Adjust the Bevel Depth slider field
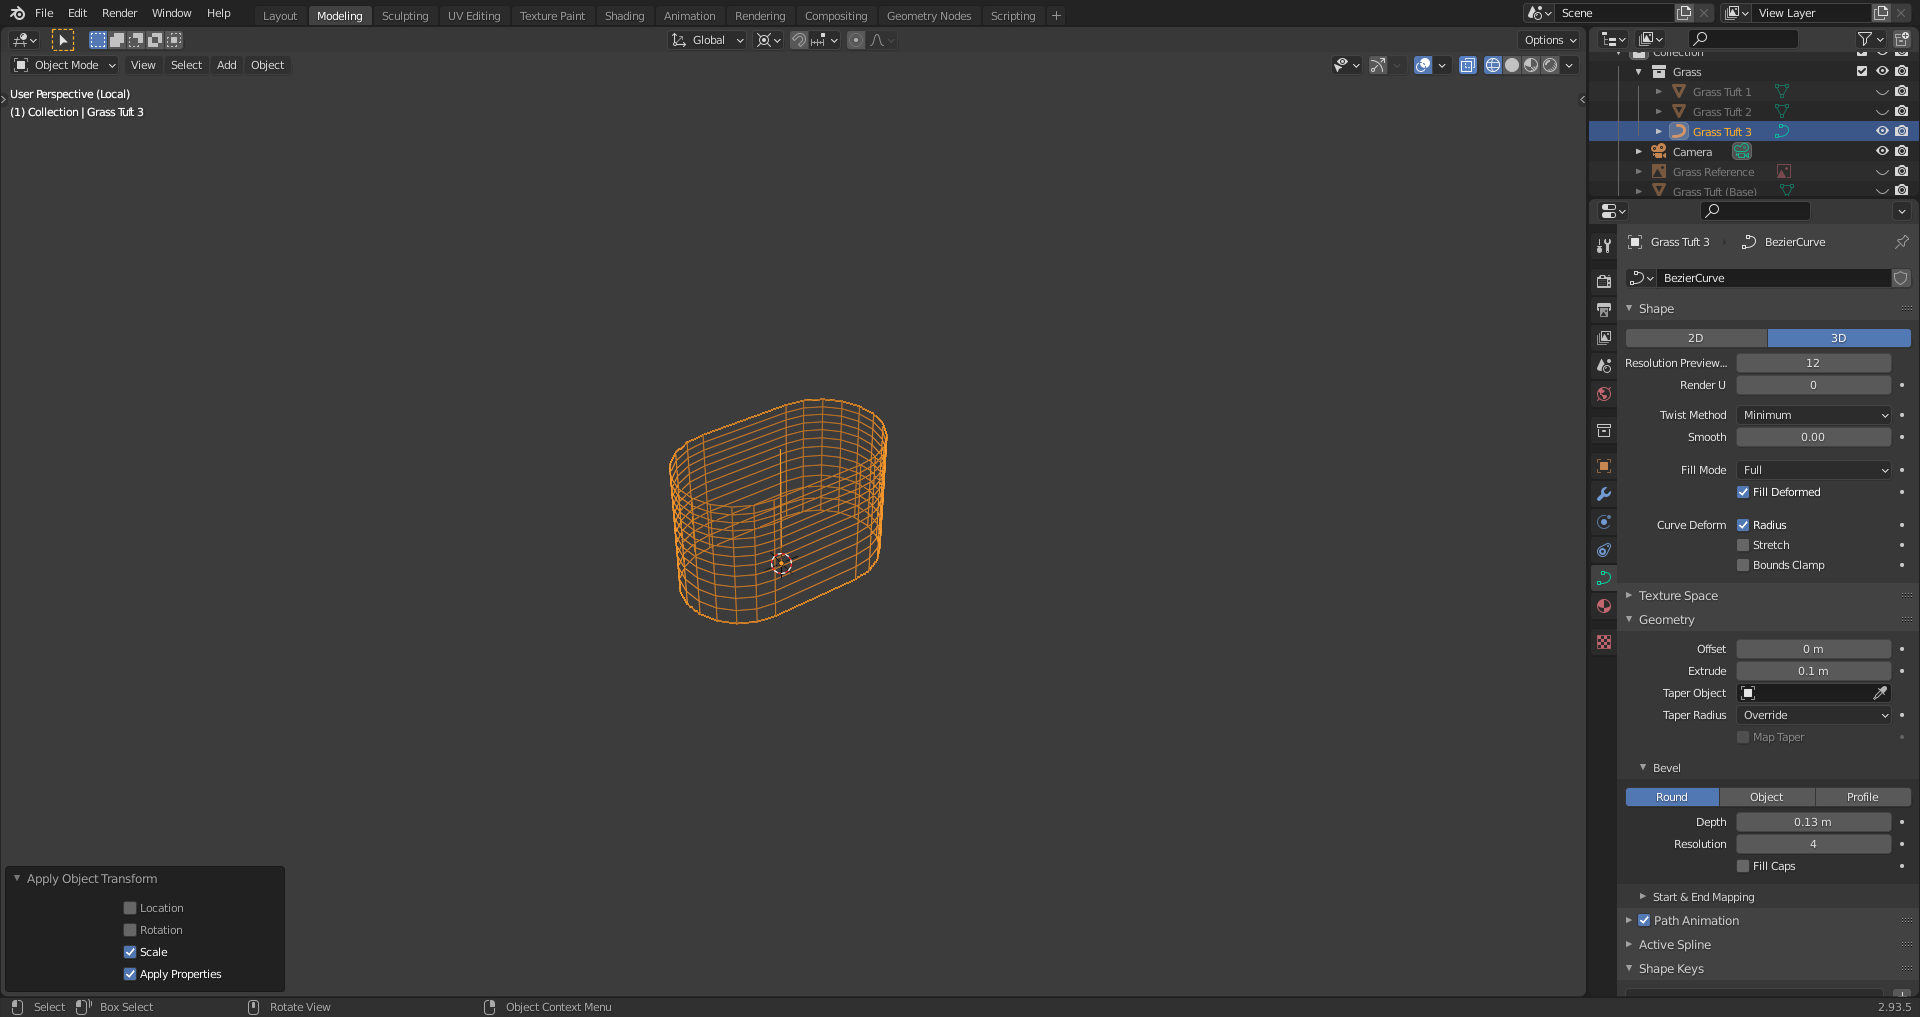Image resolution: width=1920 pixels, height=1017 pixels. click(x=1812, y=822)
